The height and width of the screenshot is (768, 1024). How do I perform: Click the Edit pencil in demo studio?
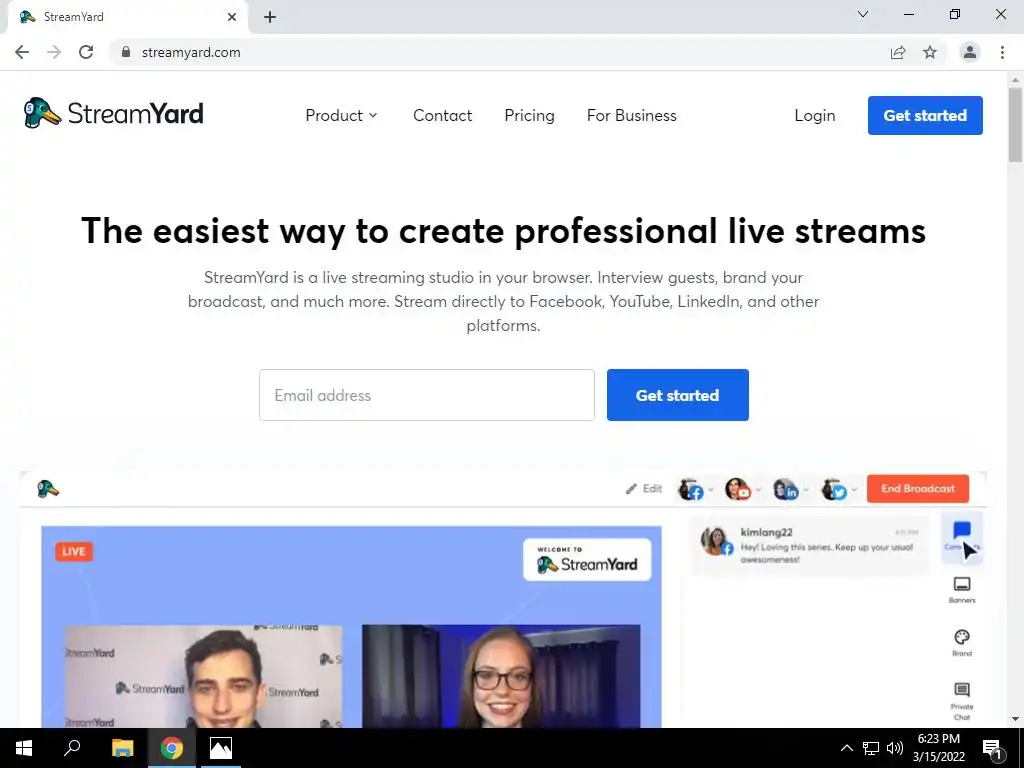[x=644, y=488]
